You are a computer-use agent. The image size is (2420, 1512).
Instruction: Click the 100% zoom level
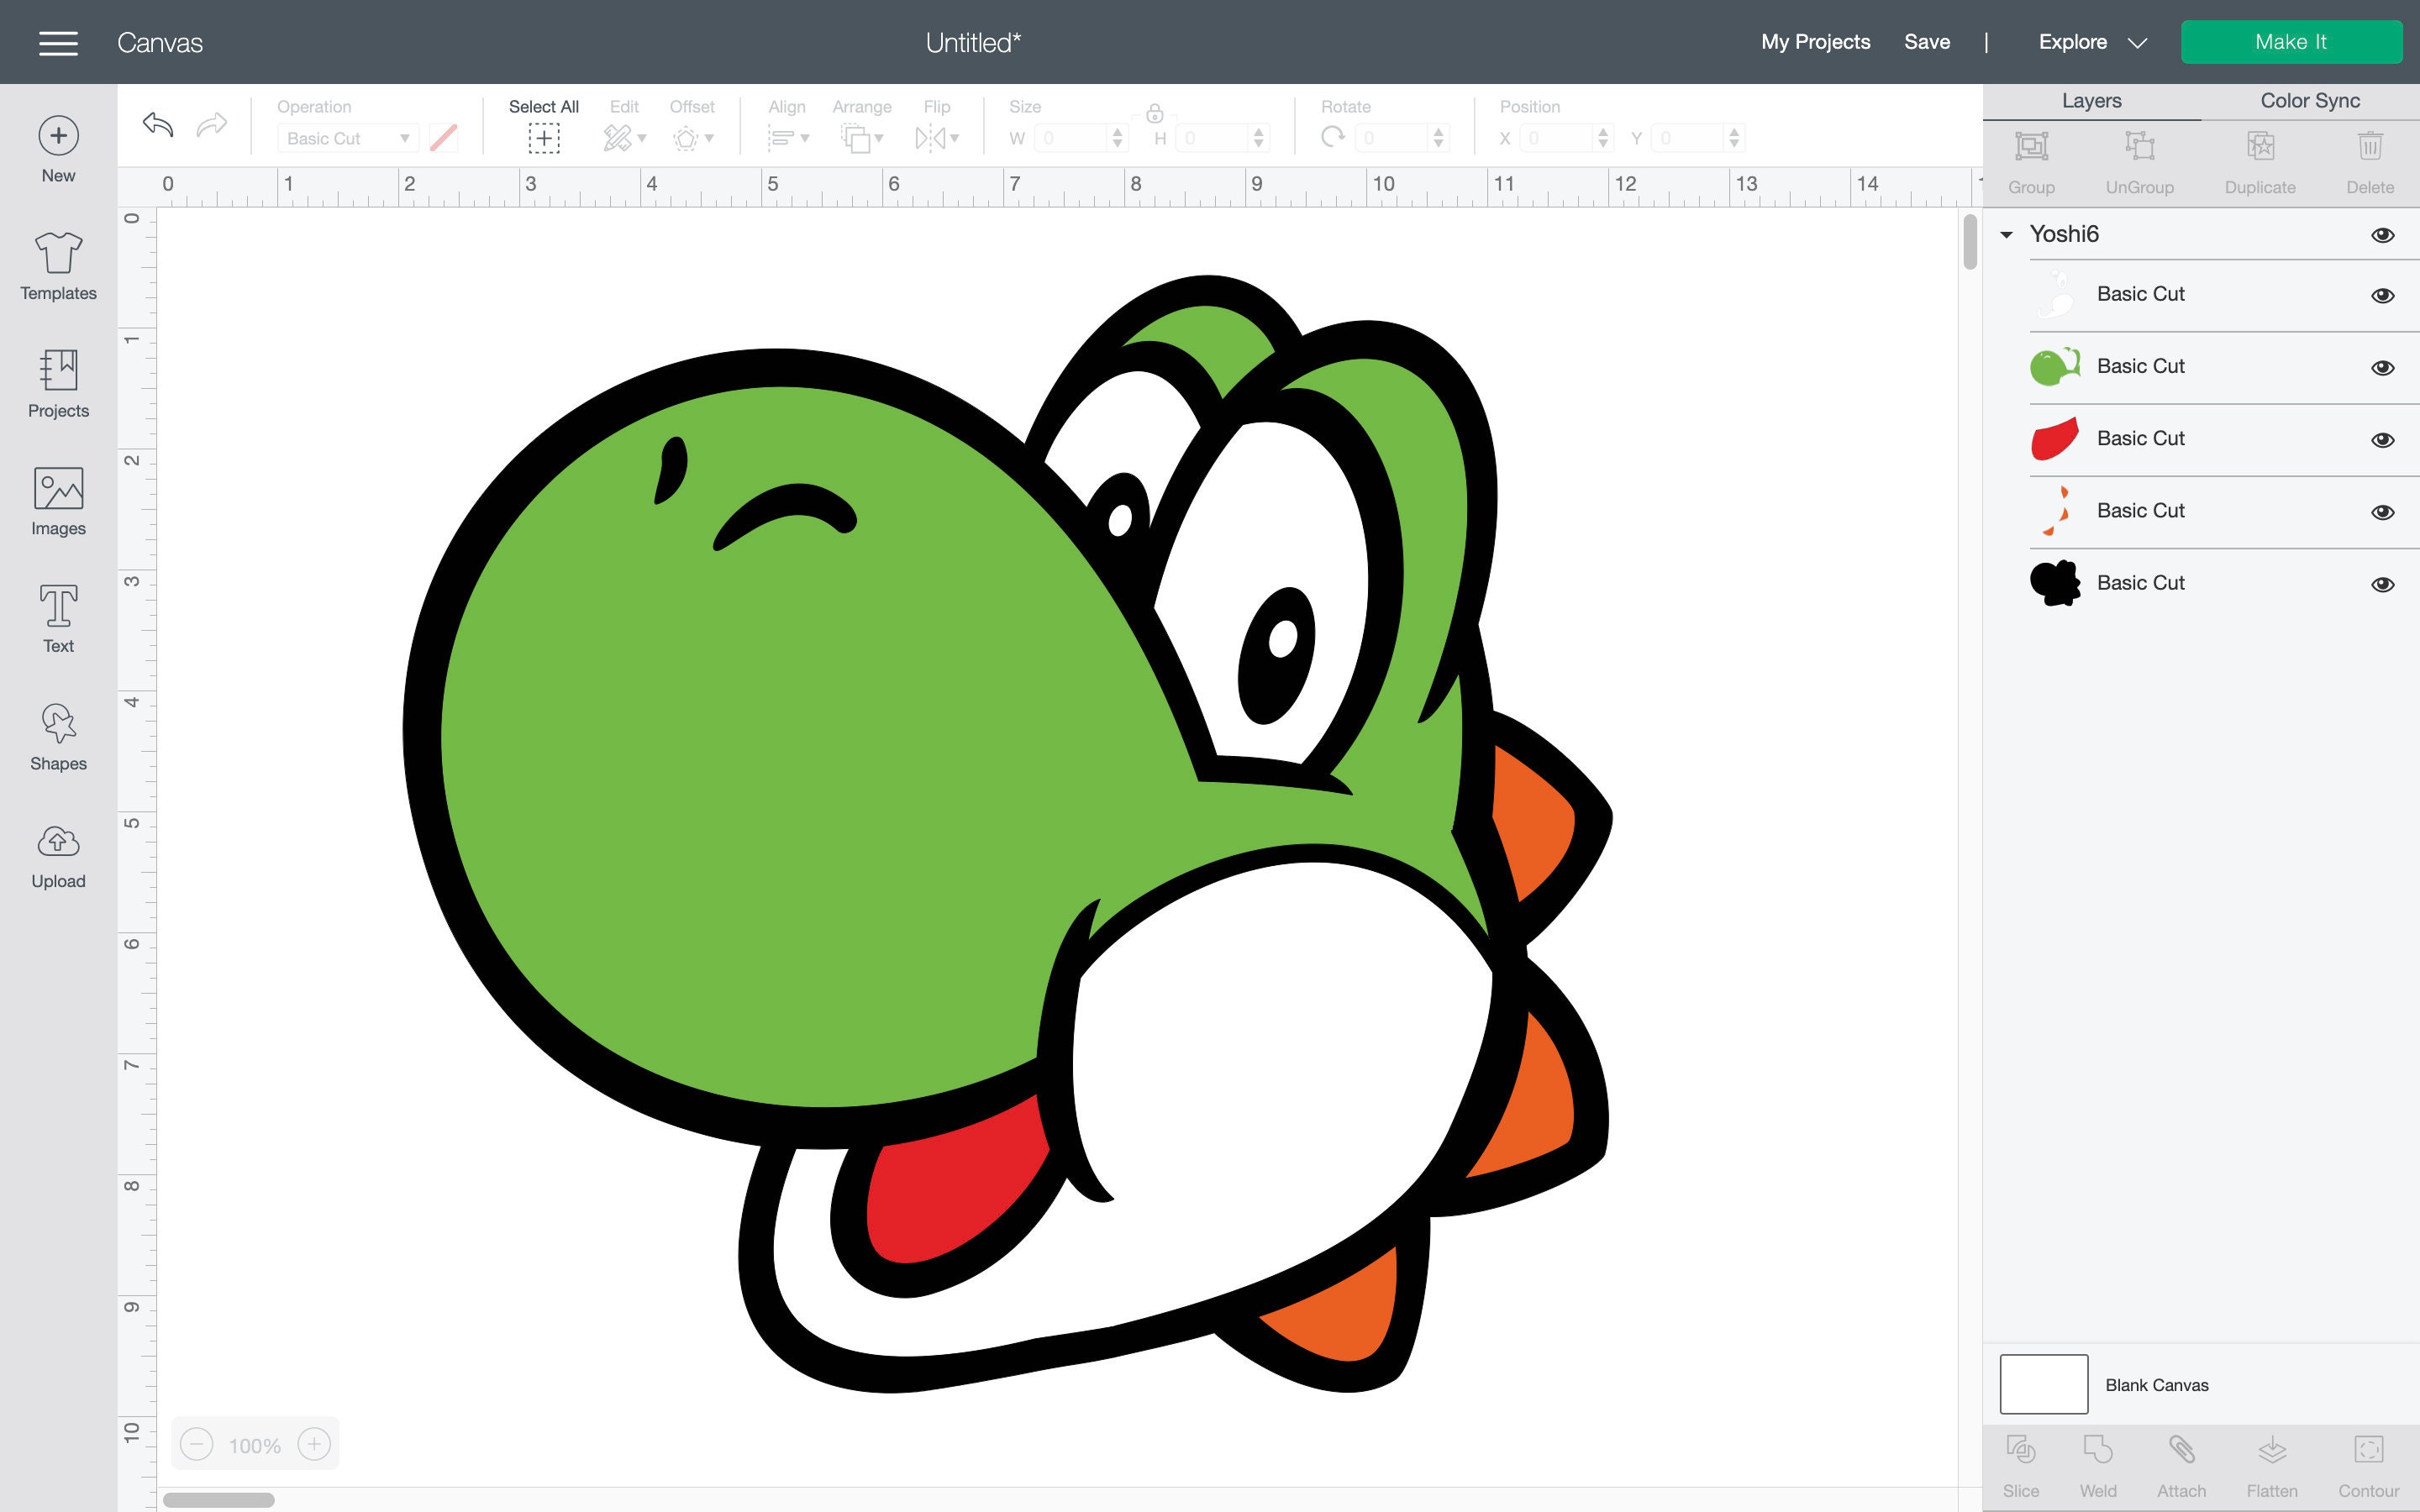point(255,1446)
